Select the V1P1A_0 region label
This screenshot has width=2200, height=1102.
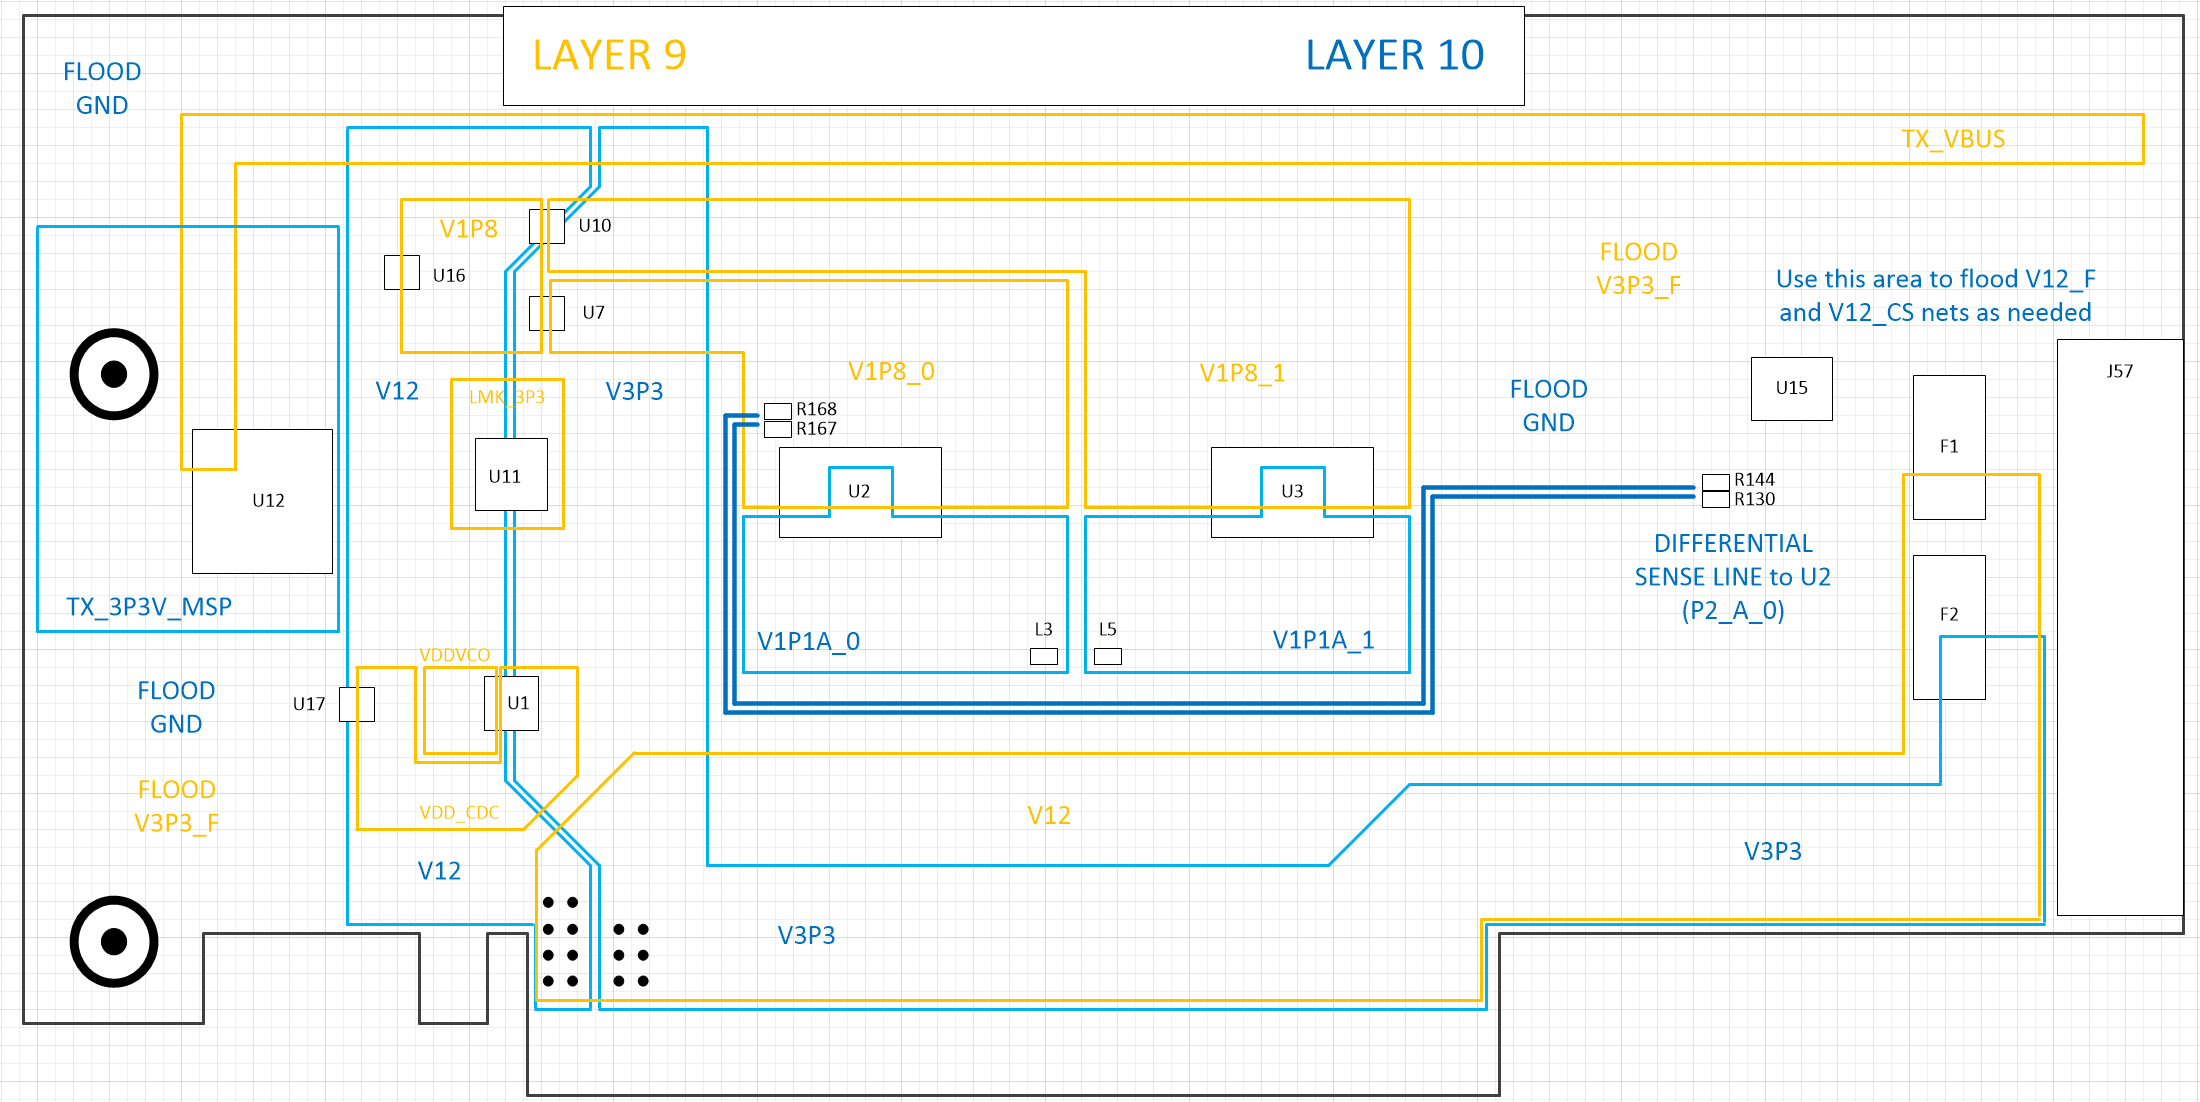click(808, 641)
